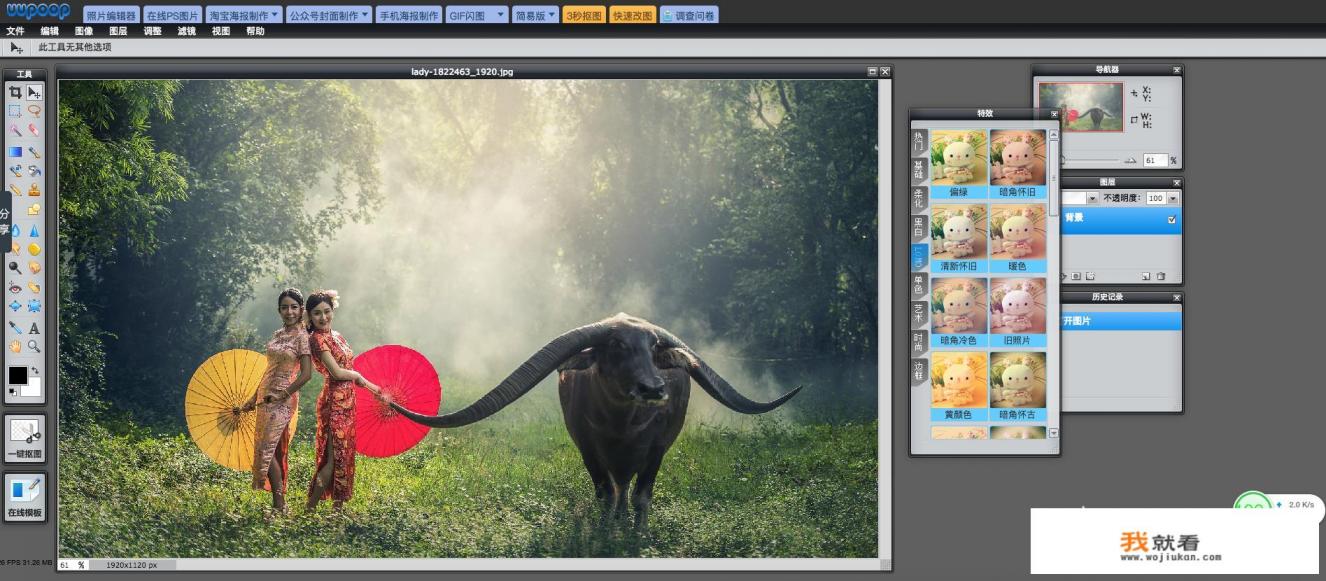
Task: Select the Red Eye Reduction tool
Action: coord(15,287)
